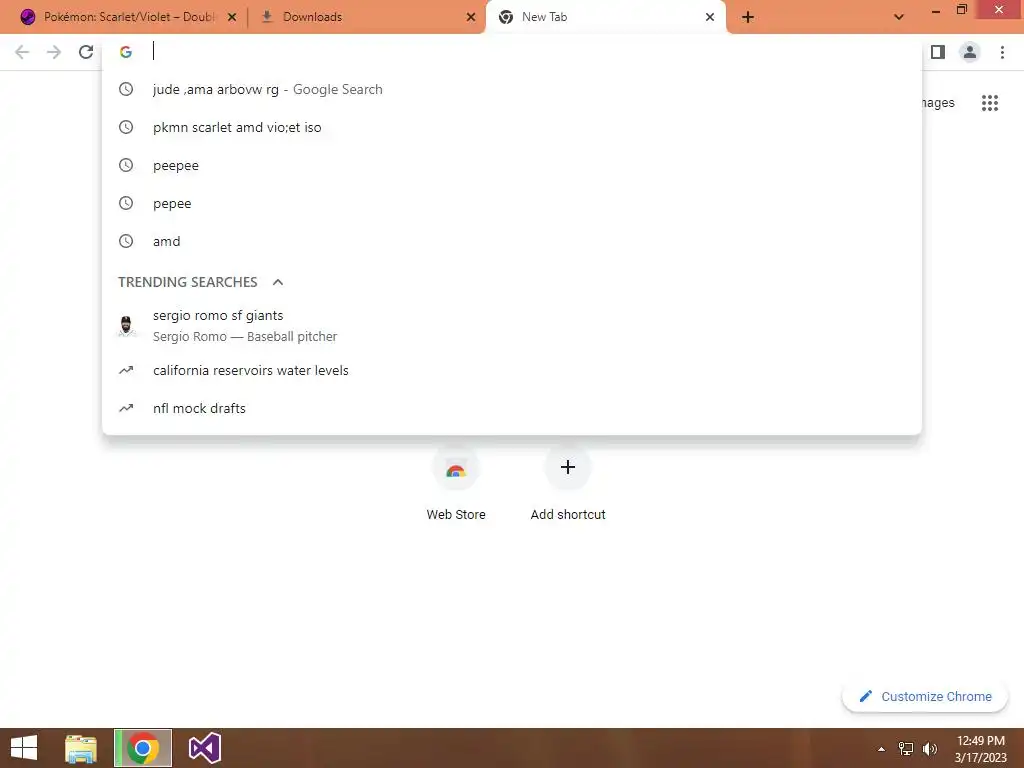Switch to the Downloads tab
This screenshot has height=768, width=1024.
(367, 17)
